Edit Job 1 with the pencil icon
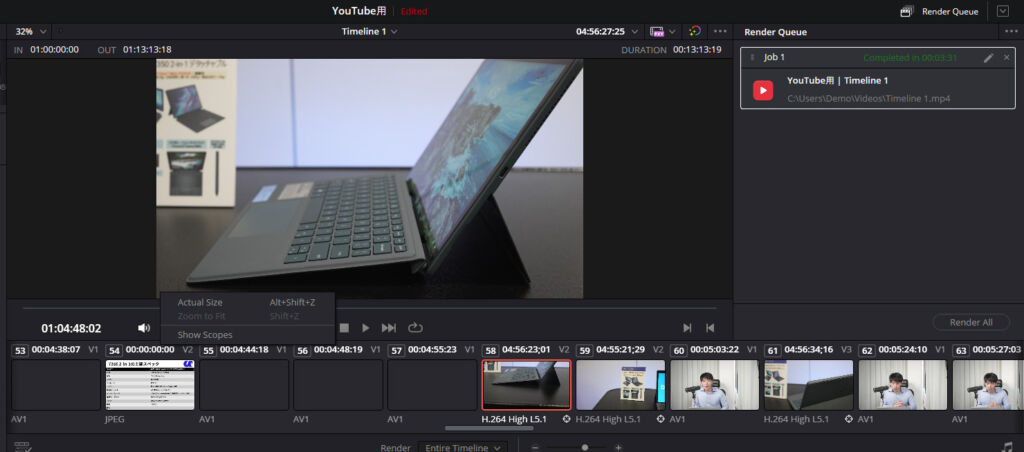The height and width of the screenshot is (452, 1024). [x=988, y=58]
